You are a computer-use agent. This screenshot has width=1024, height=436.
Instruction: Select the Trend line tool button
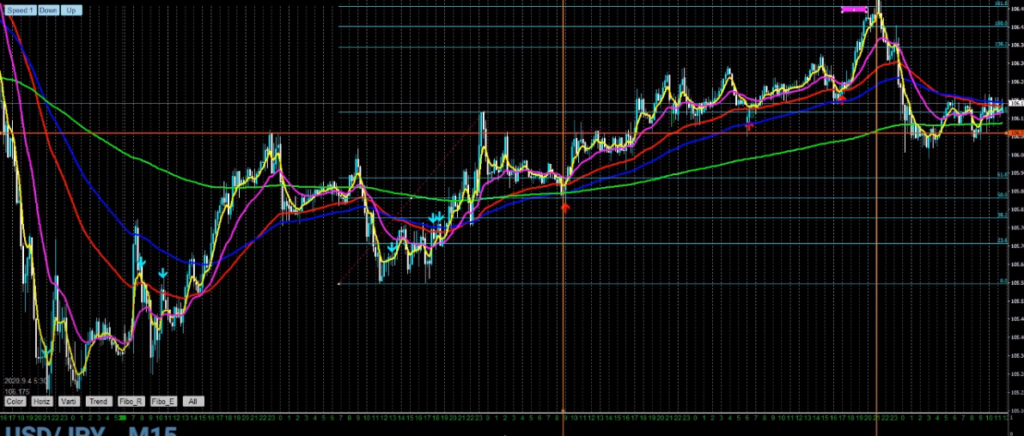pos(99,401)
